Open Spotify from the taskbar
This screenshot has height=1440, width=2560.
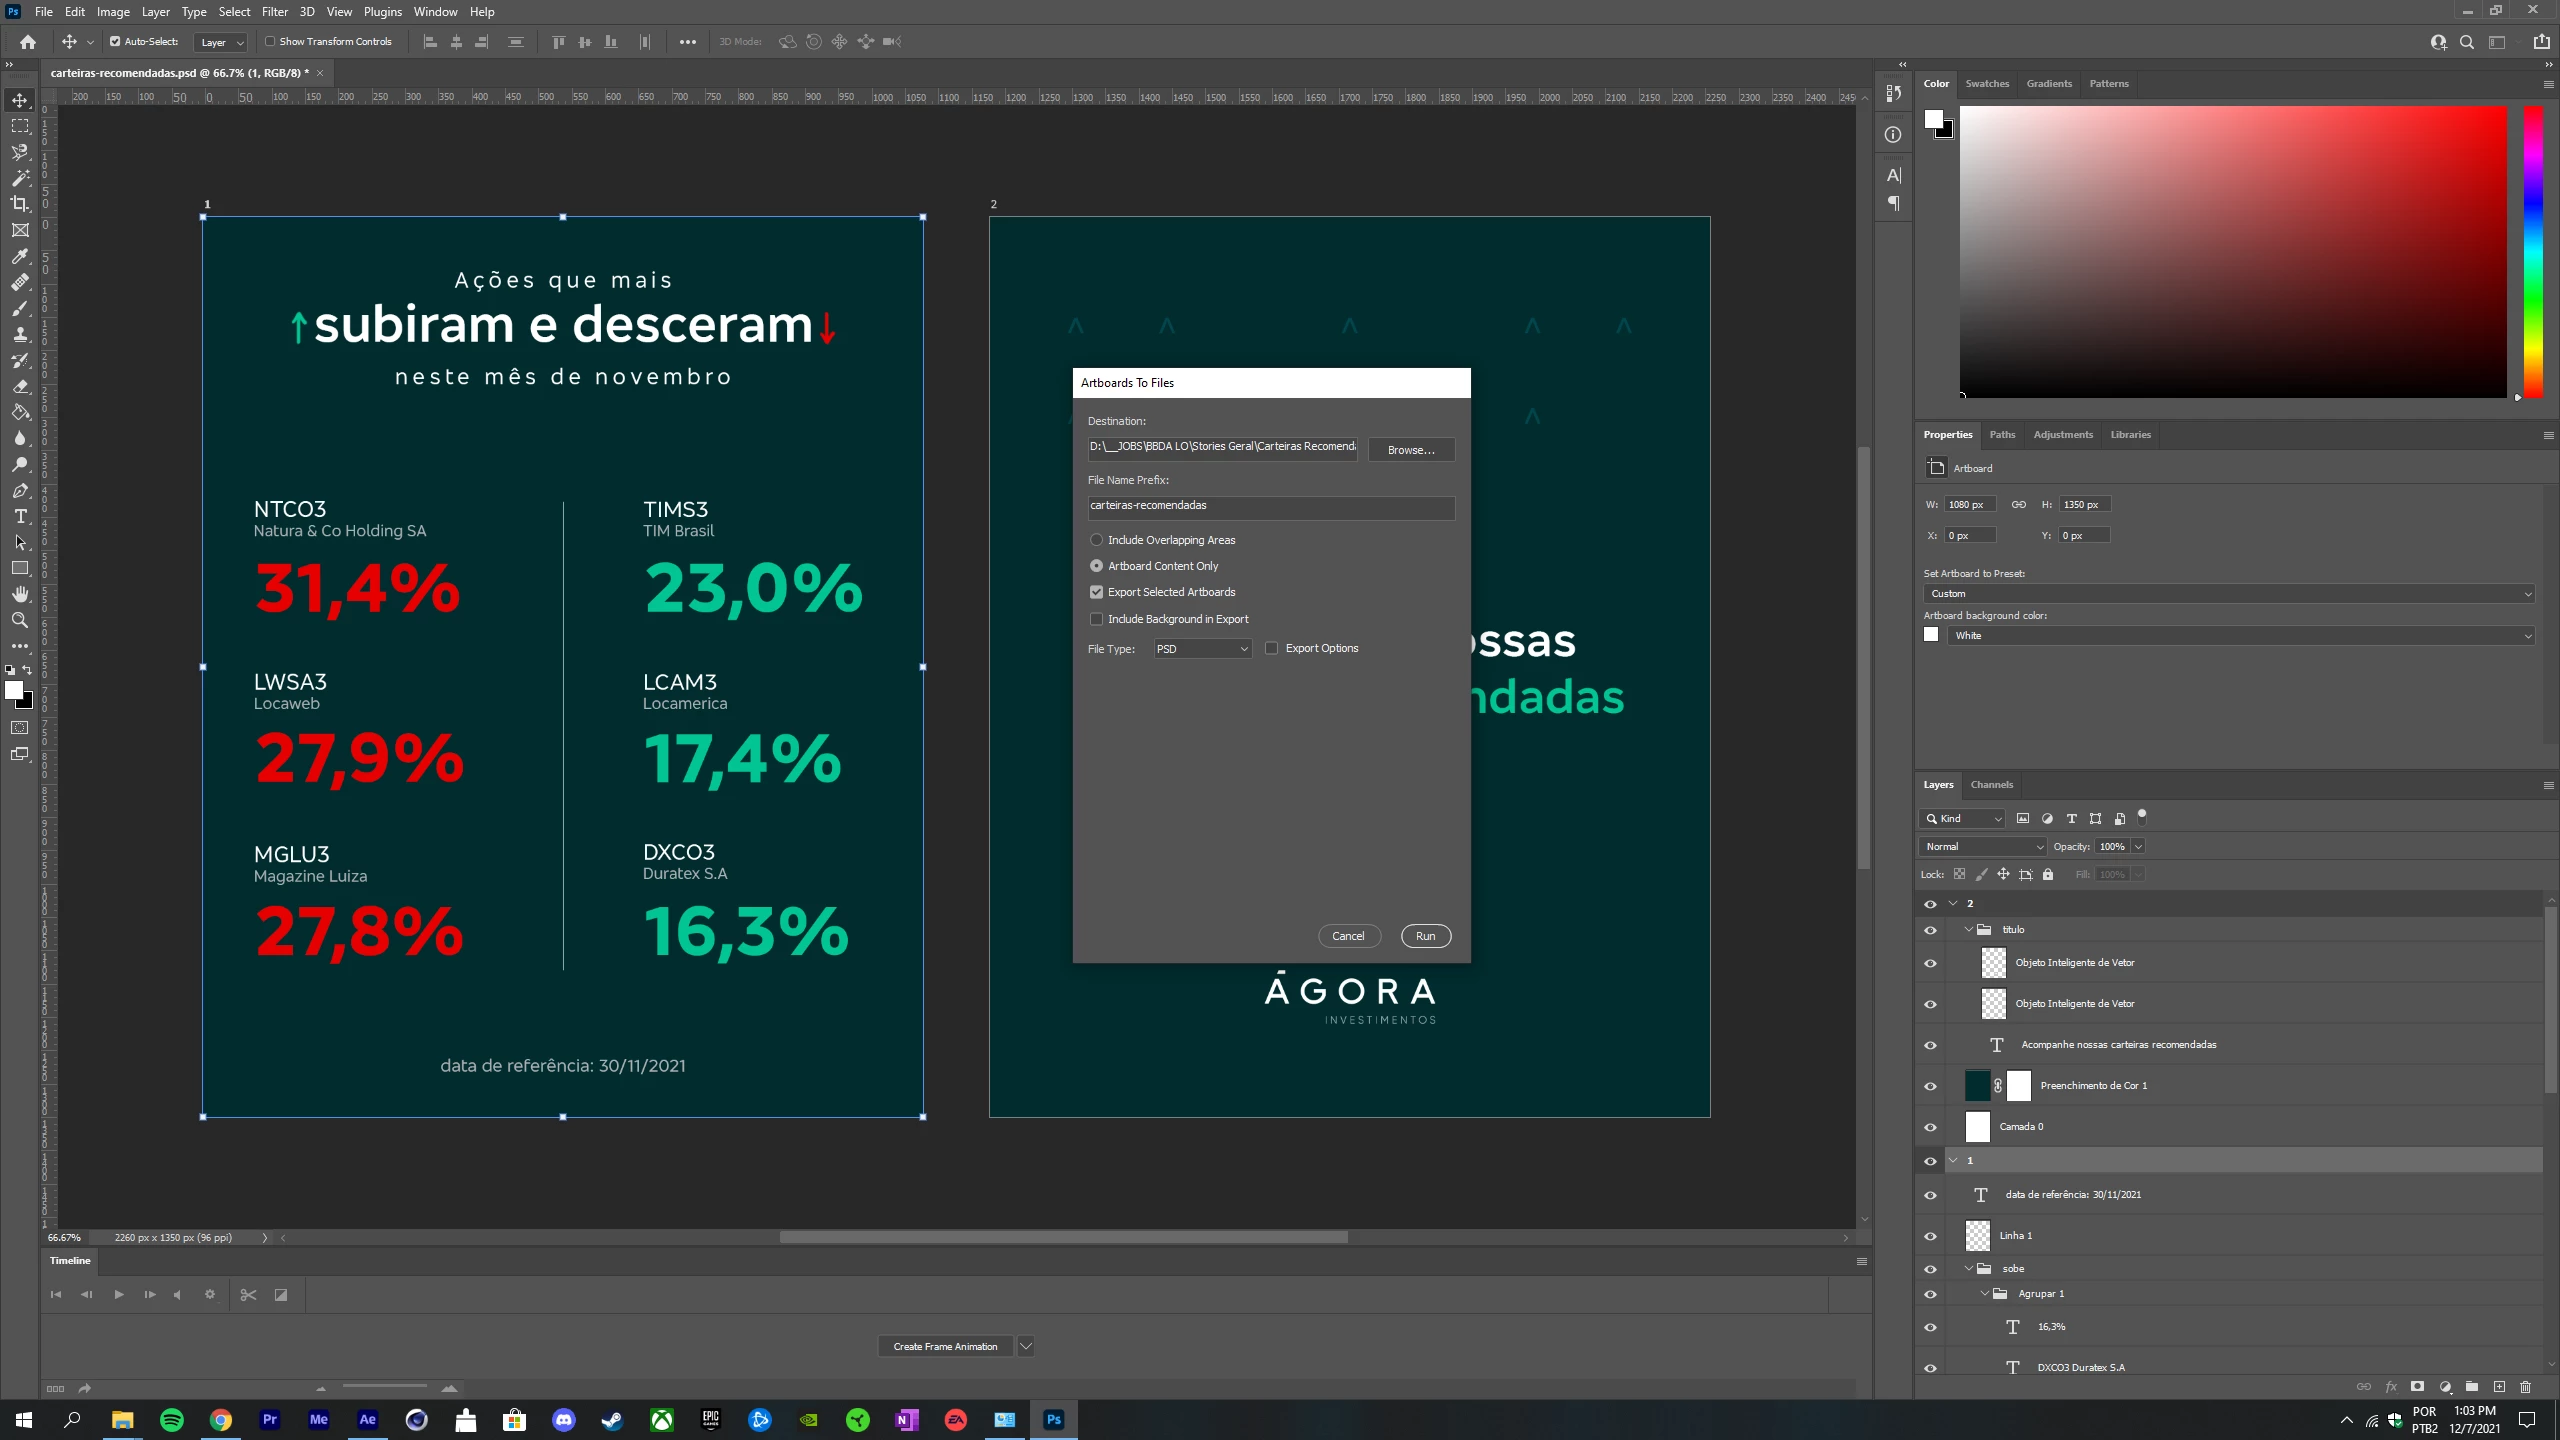tap(171, 1419)
